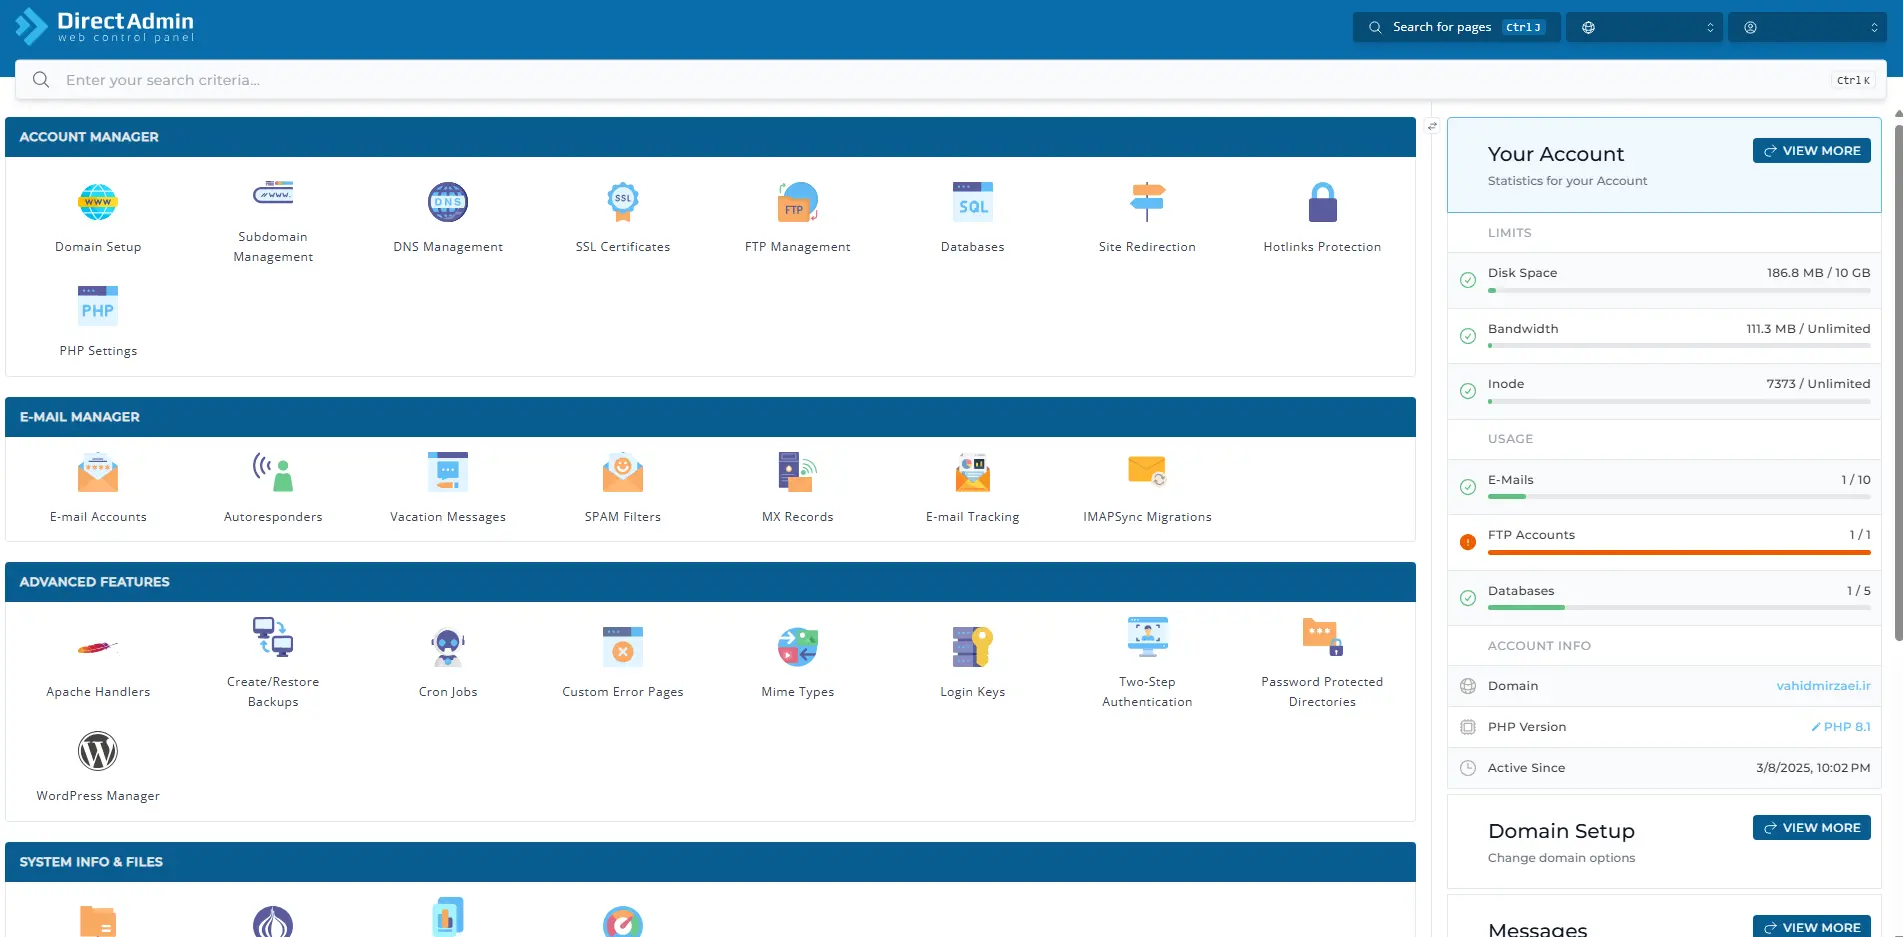Open Apache Handlers feather icon
Screen dimensions: 1903x937
(x=98, y=647)
